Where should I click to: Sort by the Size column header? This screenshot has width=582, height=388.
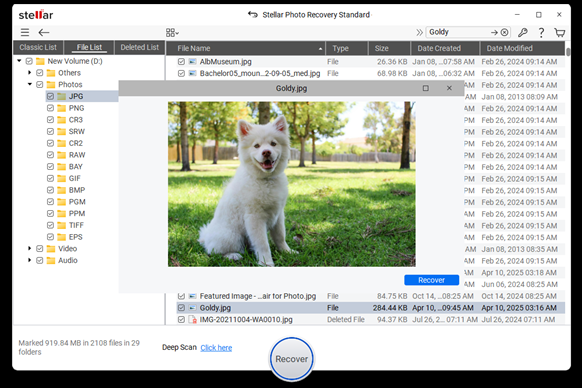click(x=389, y=48)
